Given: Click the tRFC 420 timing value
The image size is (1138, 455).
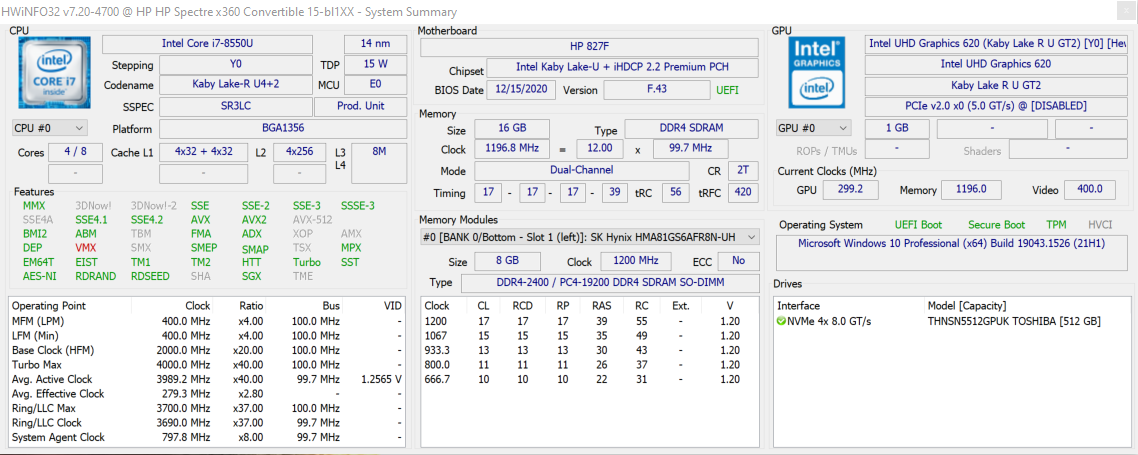Looking at the screenshot, I should pyautogui.click(x=743, y=193).
